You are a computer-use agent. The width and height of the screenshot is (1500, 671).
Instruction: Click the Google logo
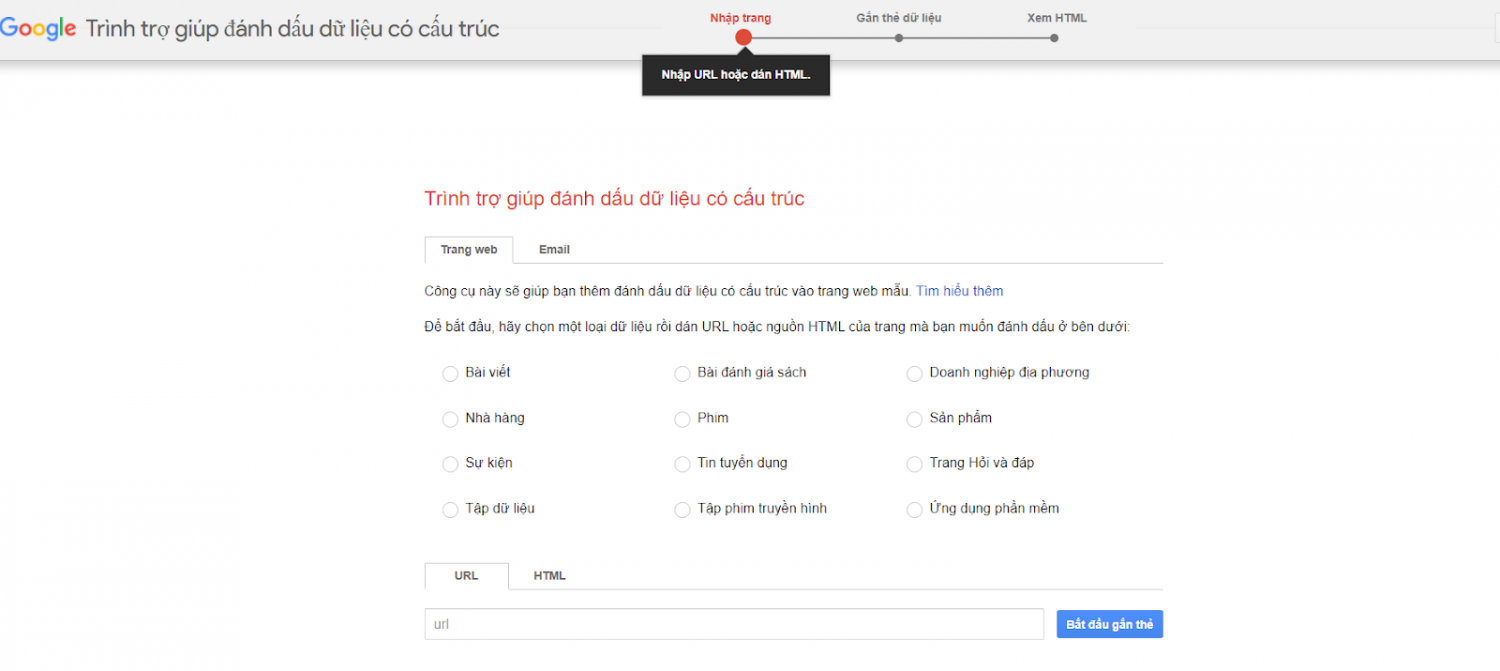coord(38,28)
